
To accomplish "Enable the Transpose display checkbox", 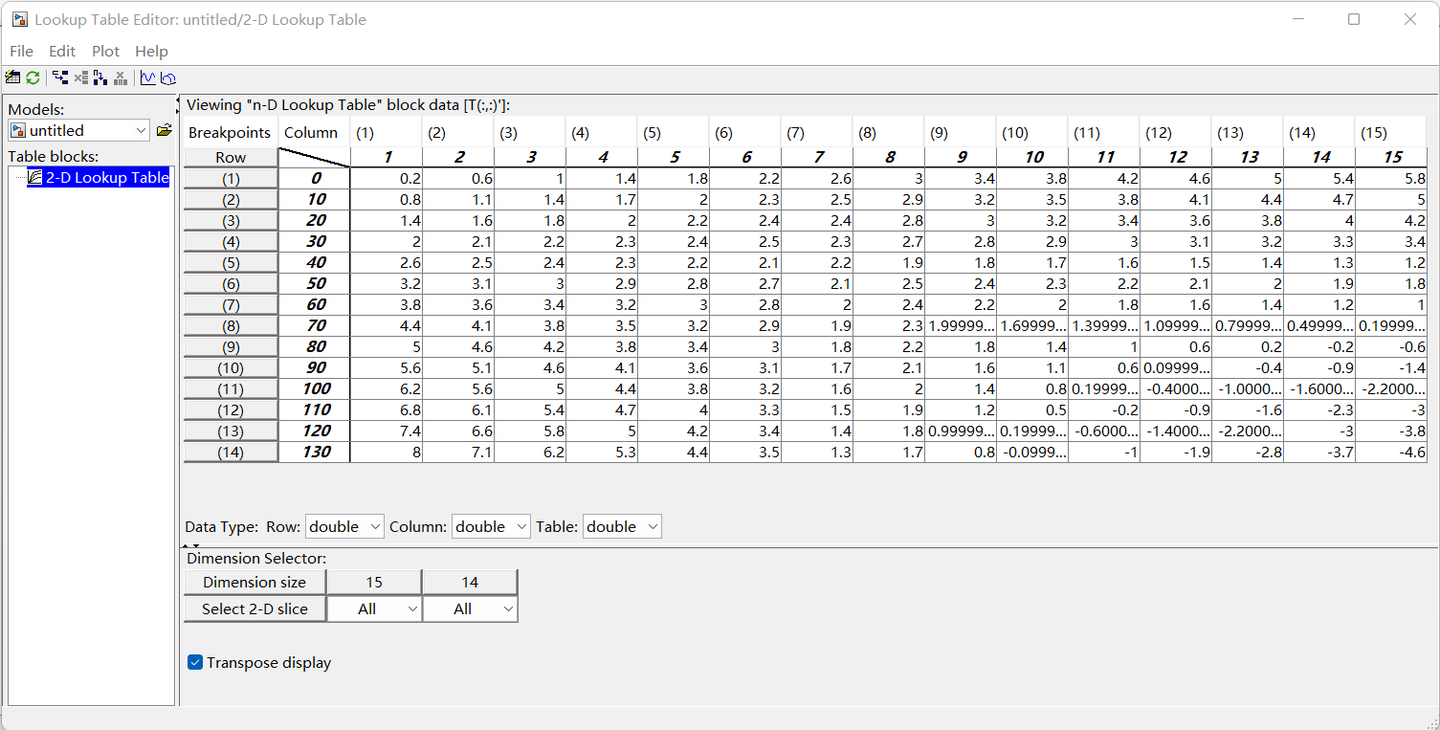I will 195,662.
